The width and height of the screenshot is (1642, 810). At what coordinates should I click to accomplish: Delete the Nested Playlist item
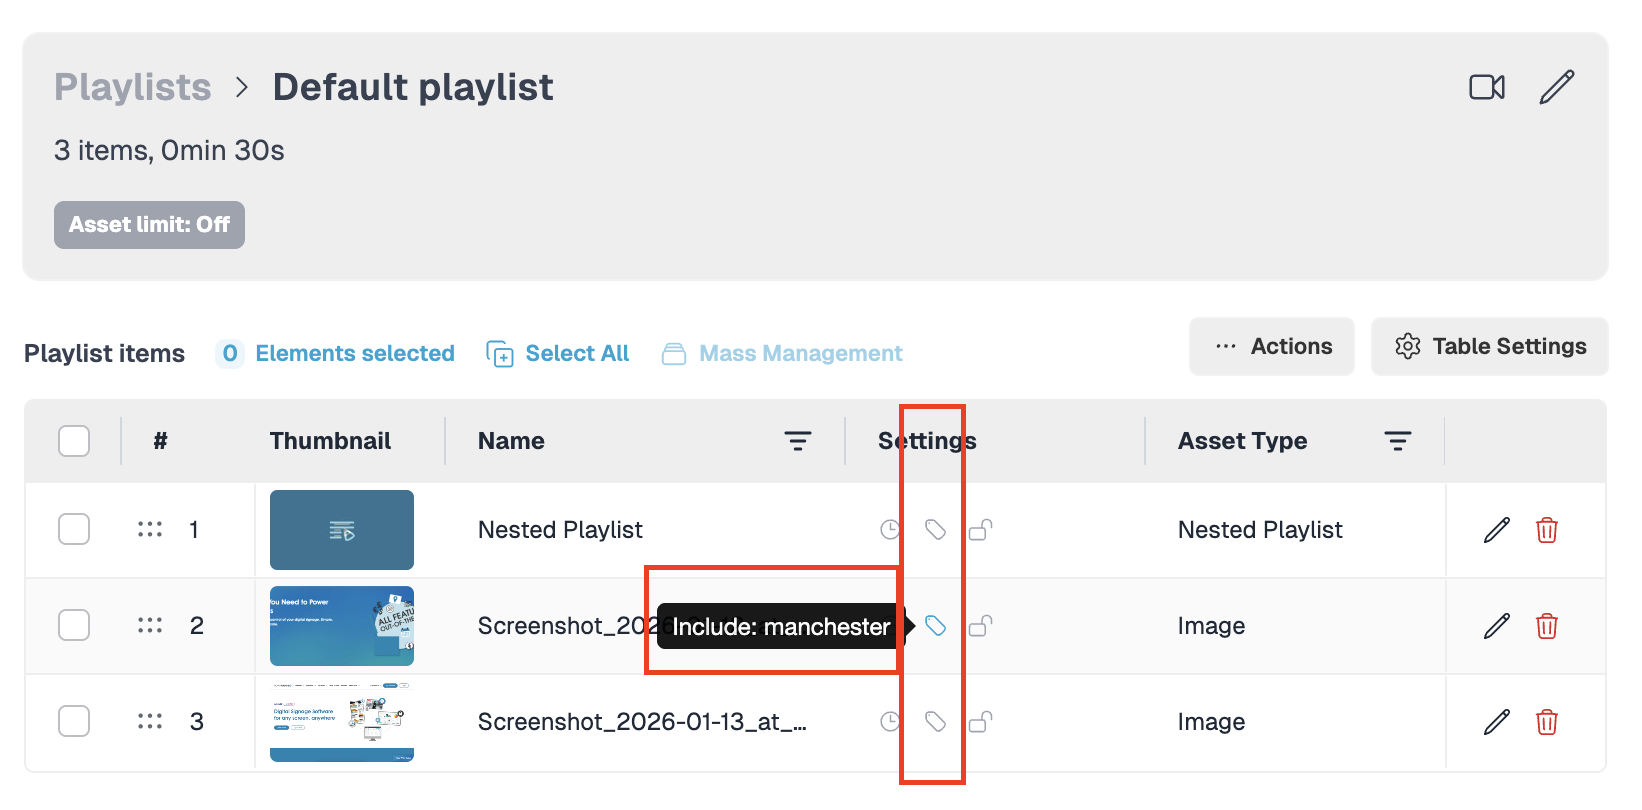[x=1547, y=530]
